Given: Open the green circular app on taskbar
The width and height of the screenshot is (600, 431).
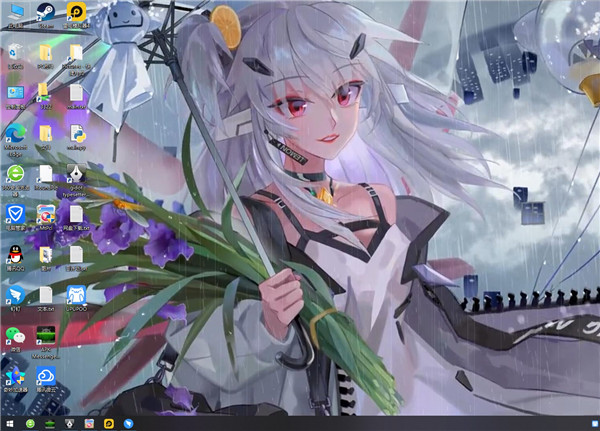Looking at the screenshot, I should (30, 423).
